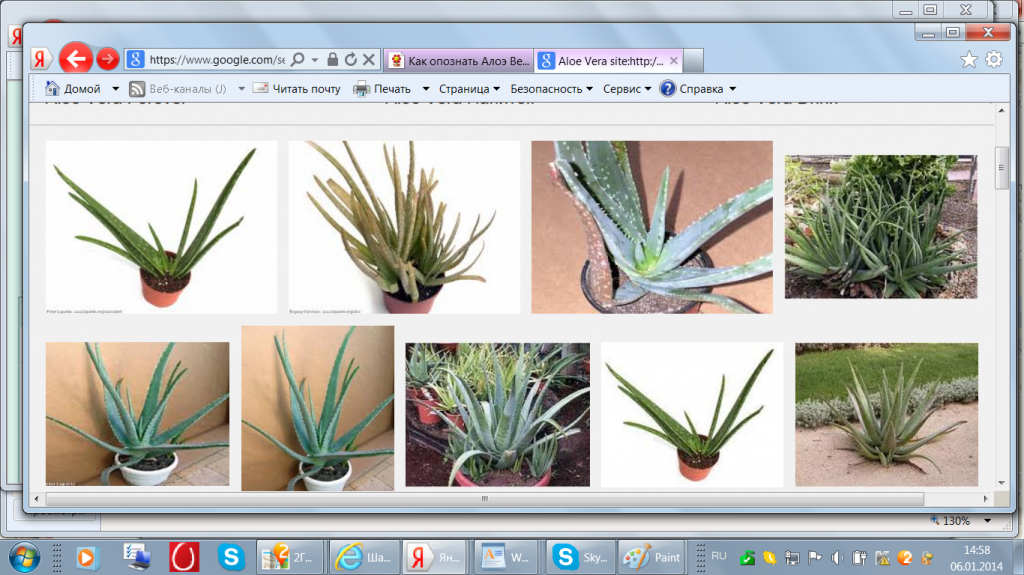This screenshot has height=575, width=1024.
Task: Click the horizontal scrollbar at page bottom
Action: [x=484, y=497]
